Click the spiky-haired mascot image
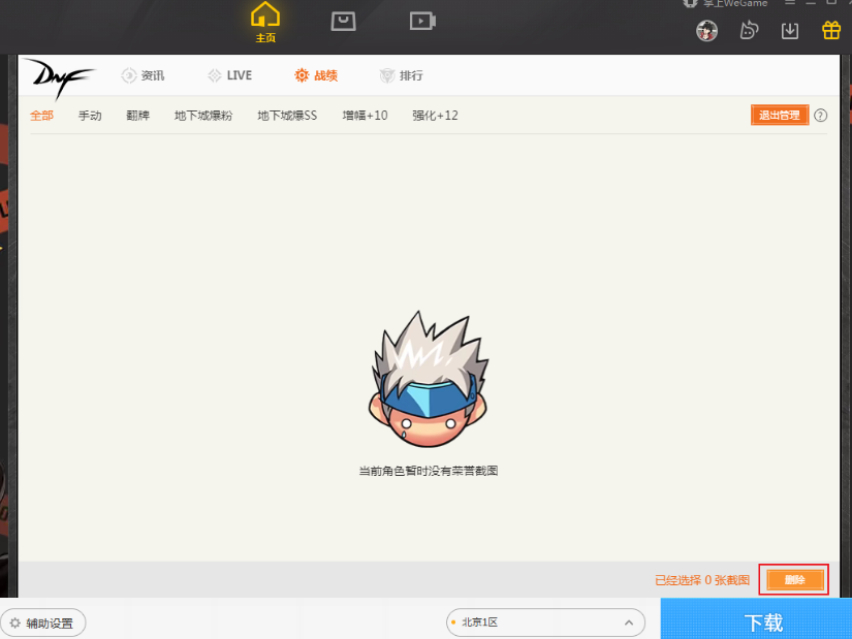The height and width of the screenshot is (639, 852). (429, 379)
